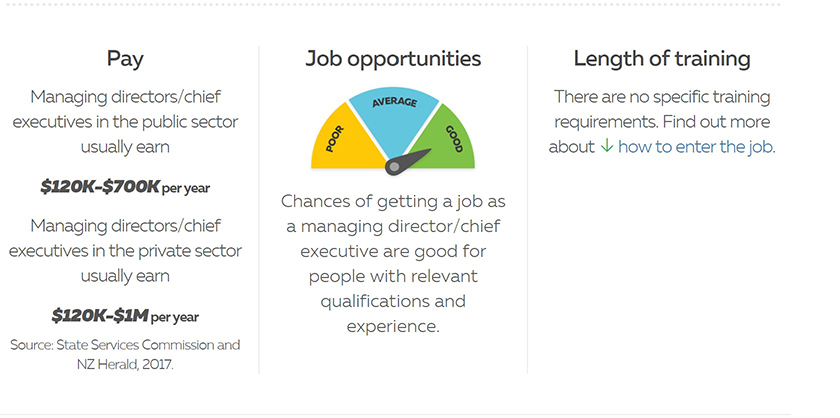
Task: Click the public sector earnings paragraph
Action: point(125,122)
